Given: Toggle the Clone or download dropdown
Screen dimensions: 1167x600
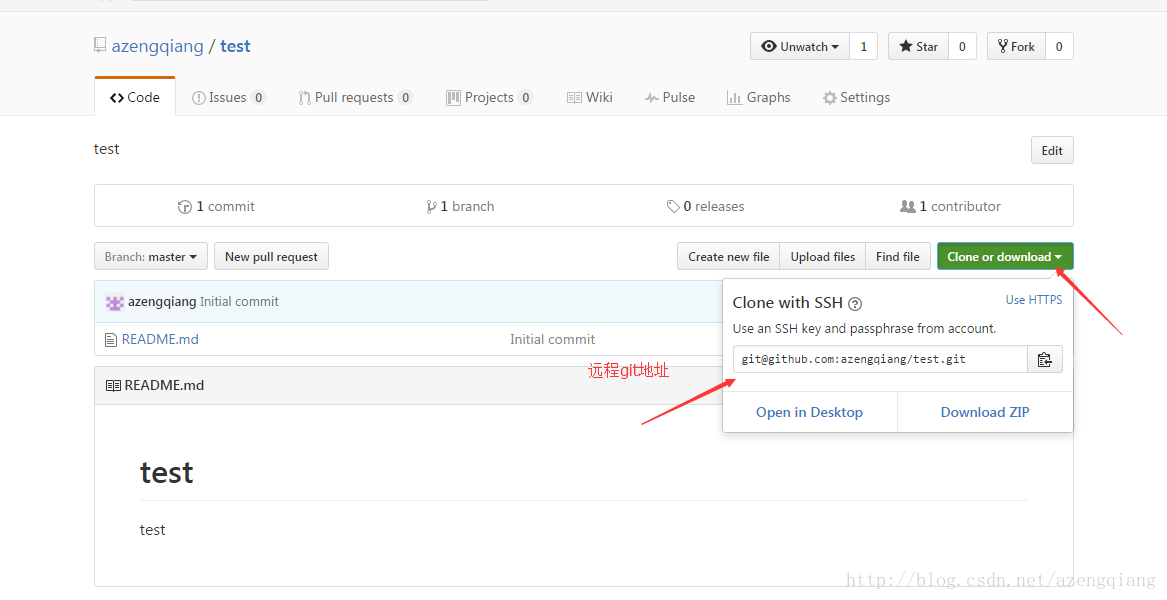Looking at the screenshot, I should point(1005,257).
